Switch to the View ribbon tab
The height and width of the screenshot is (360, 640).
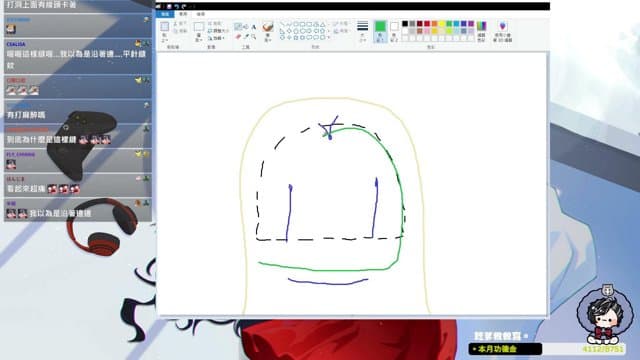(200, 14)
